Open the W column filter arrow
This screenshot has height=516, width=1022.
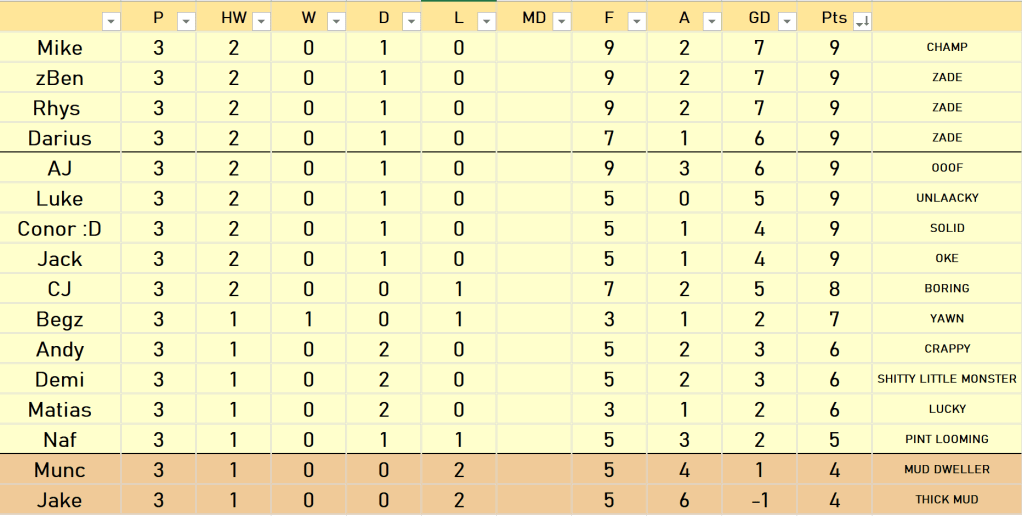click(336, 21)
